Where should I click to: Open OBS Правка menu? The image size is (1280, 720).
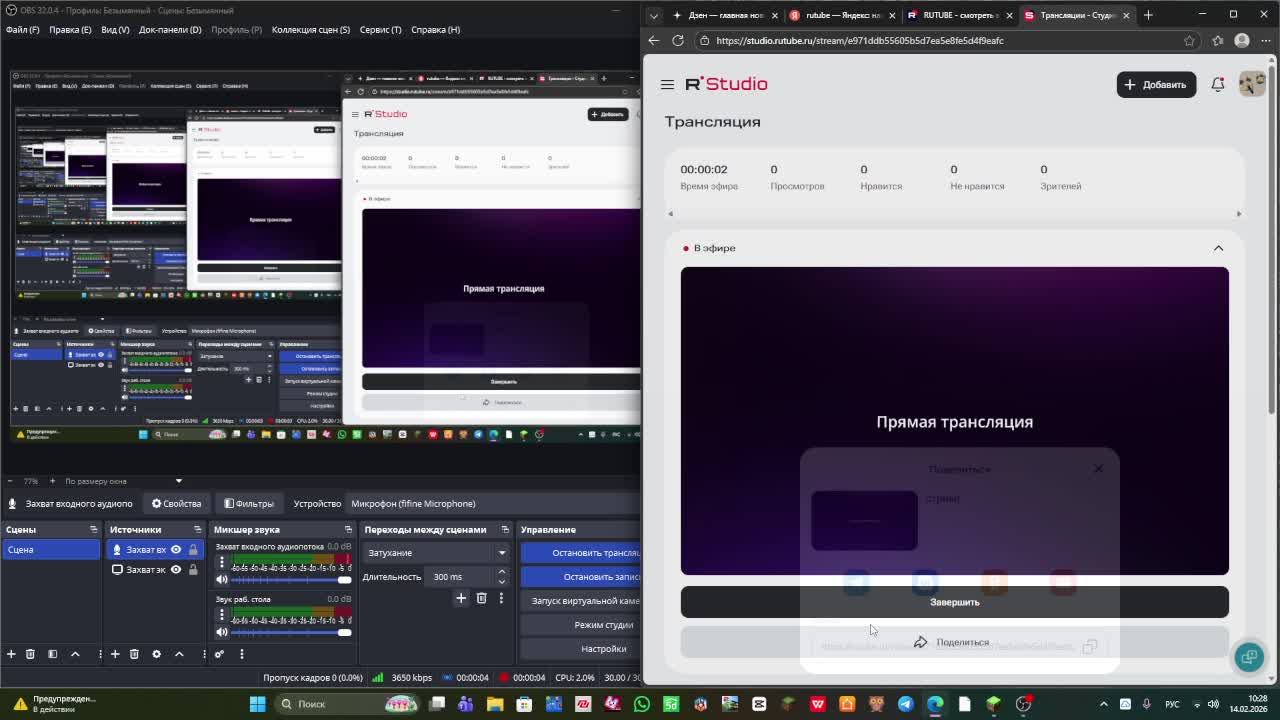(x=70, y=30)
